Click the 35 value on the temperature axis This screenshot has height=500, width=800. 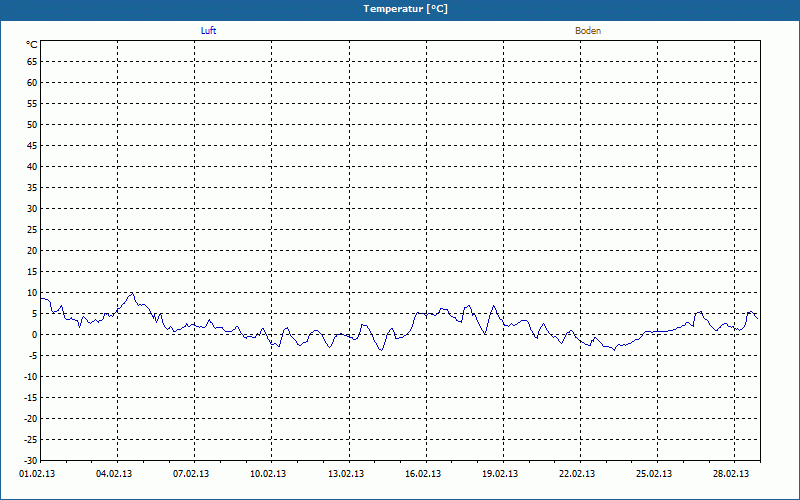[32, 188]
